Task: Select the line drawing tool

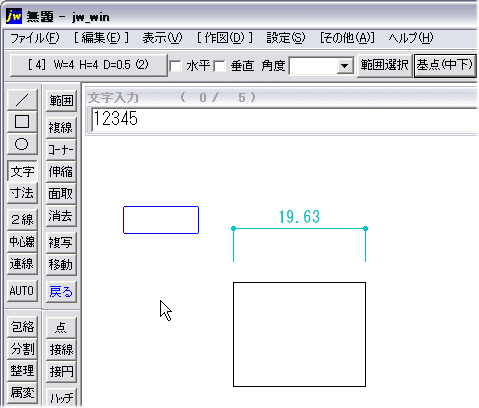Action: click(x=22, y=99)
